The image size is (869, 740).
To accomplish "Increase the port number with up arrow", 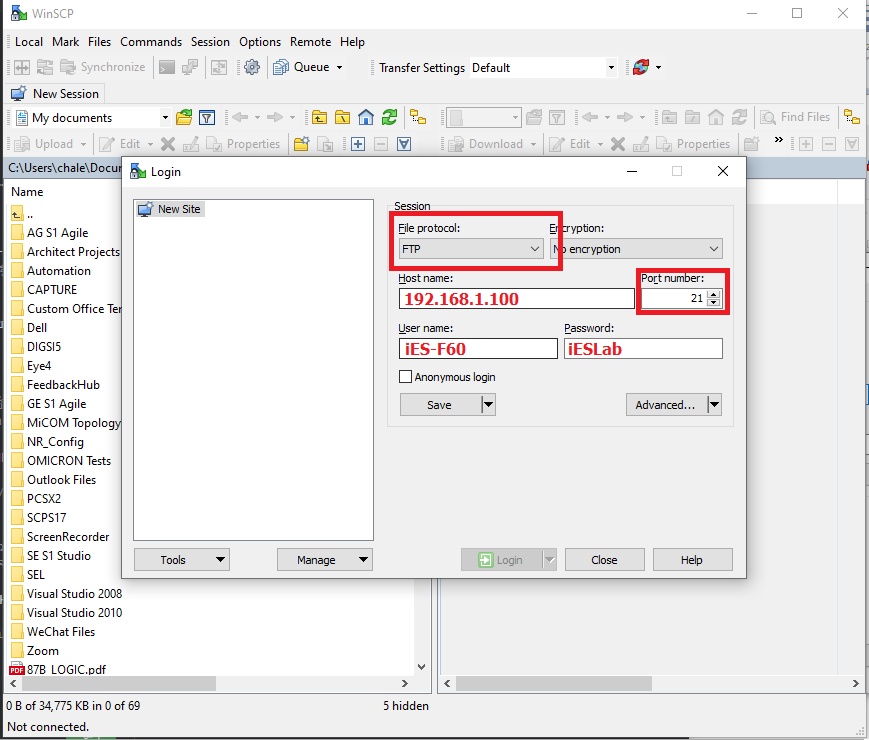I will point(713,294).
